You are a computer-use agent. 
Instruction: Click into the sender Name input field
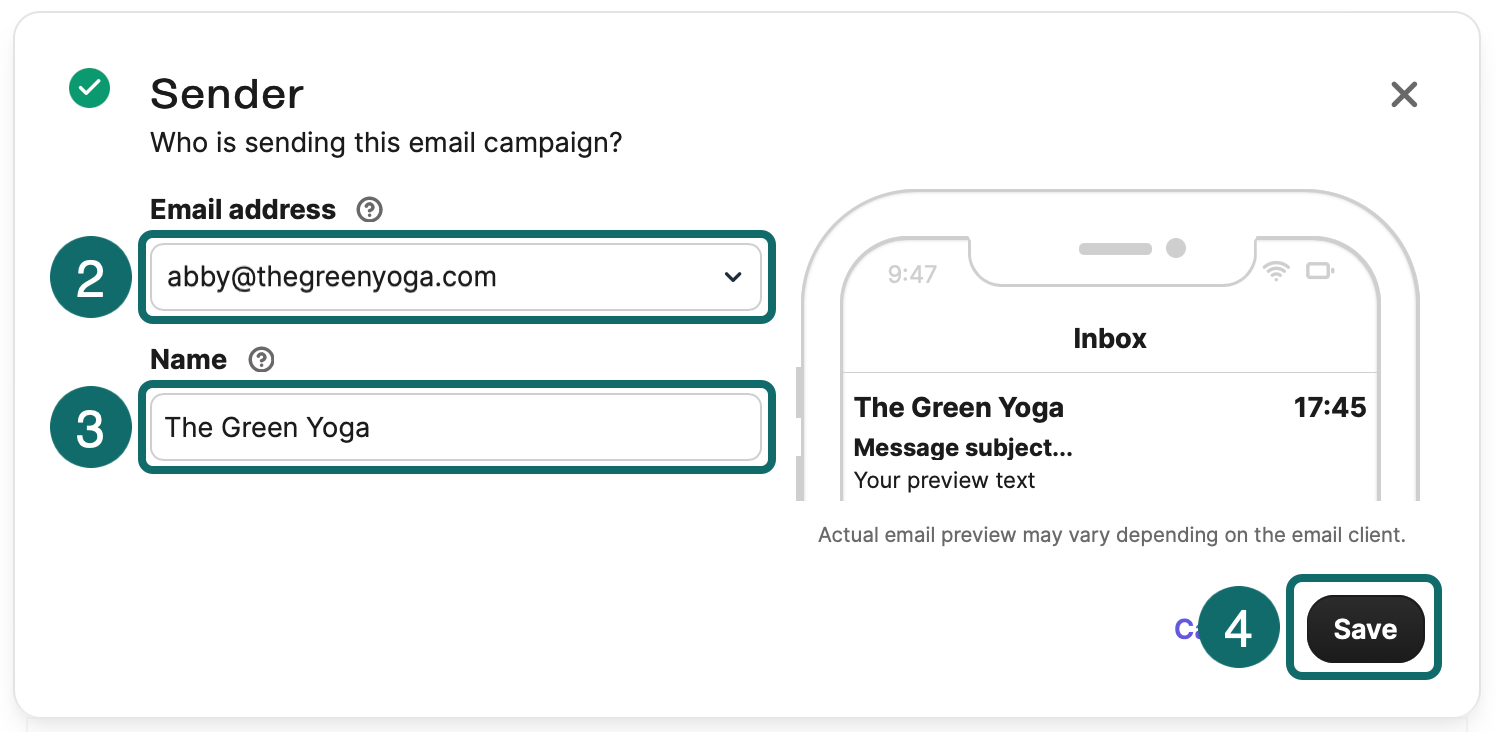(x=455, y=427)
